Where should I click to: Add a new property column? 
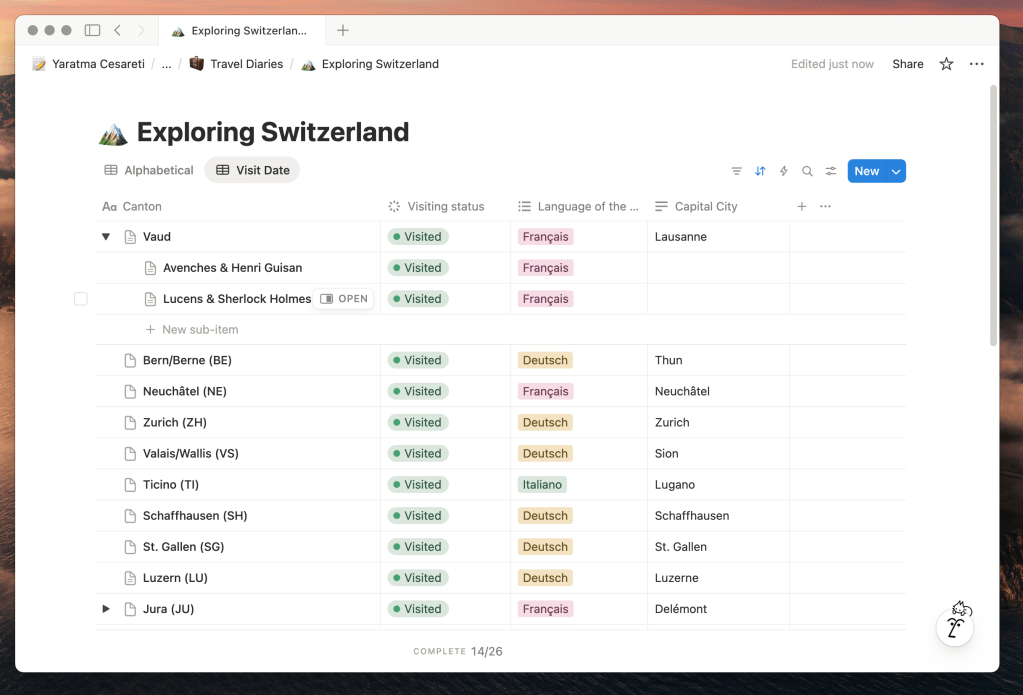click(x=801, y=206)
